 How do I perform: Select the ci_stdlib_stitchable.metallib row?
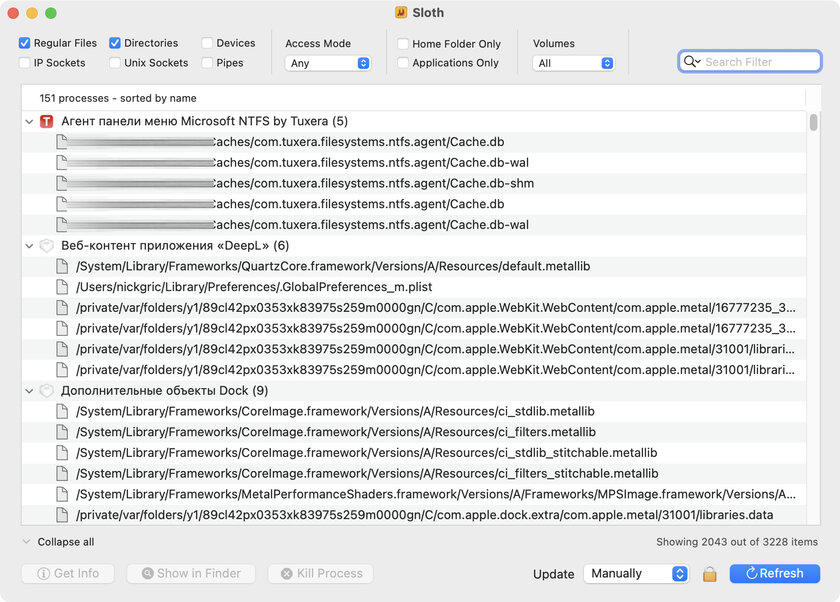click(414, 453)
